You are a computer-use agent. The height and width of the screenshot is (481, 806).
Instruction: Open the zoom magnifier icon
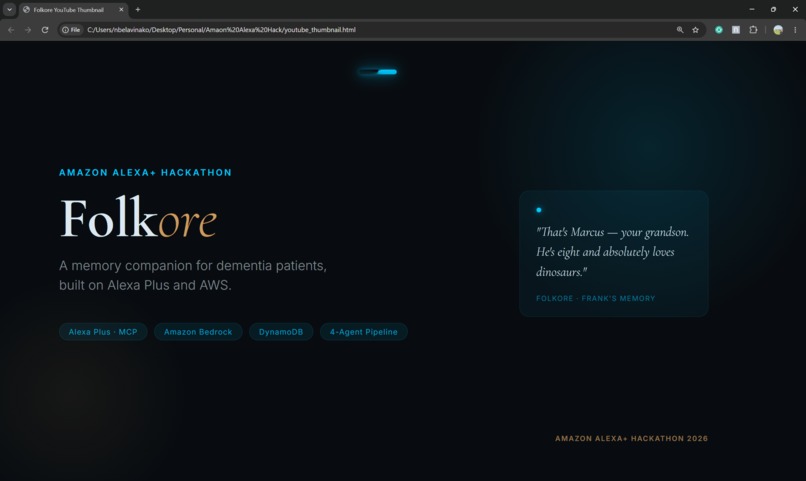(x=680, y=30)
